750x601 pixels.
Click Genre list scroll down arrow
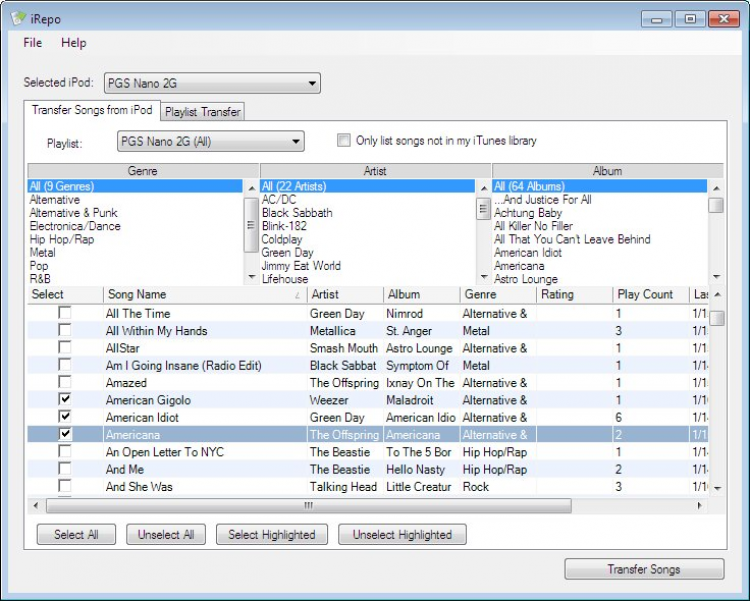point(251,277)
